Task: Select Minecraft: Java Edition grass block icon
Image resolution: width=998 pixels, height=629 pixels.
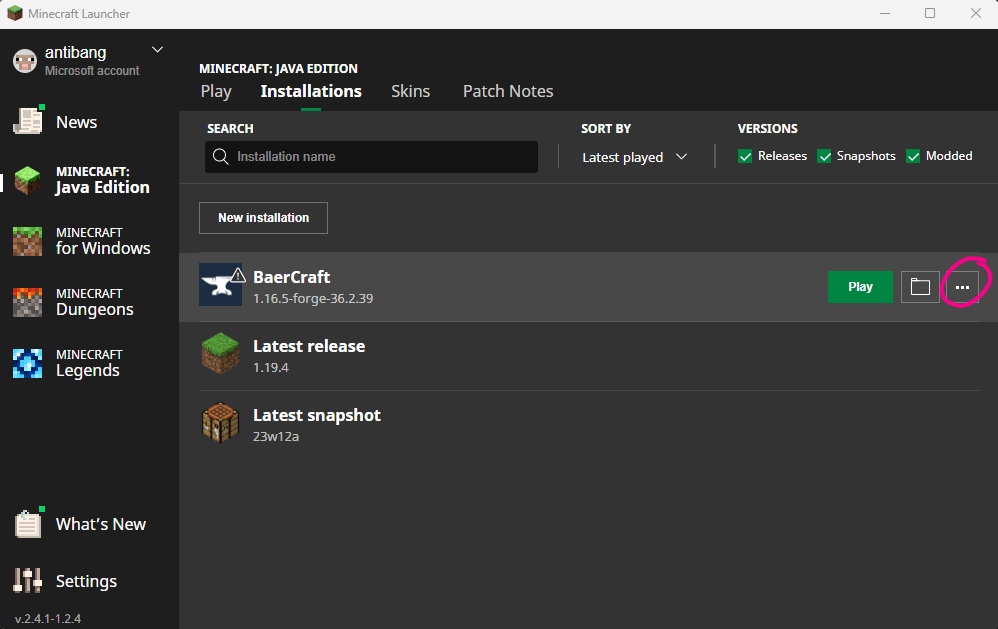Action: point(28,181)
